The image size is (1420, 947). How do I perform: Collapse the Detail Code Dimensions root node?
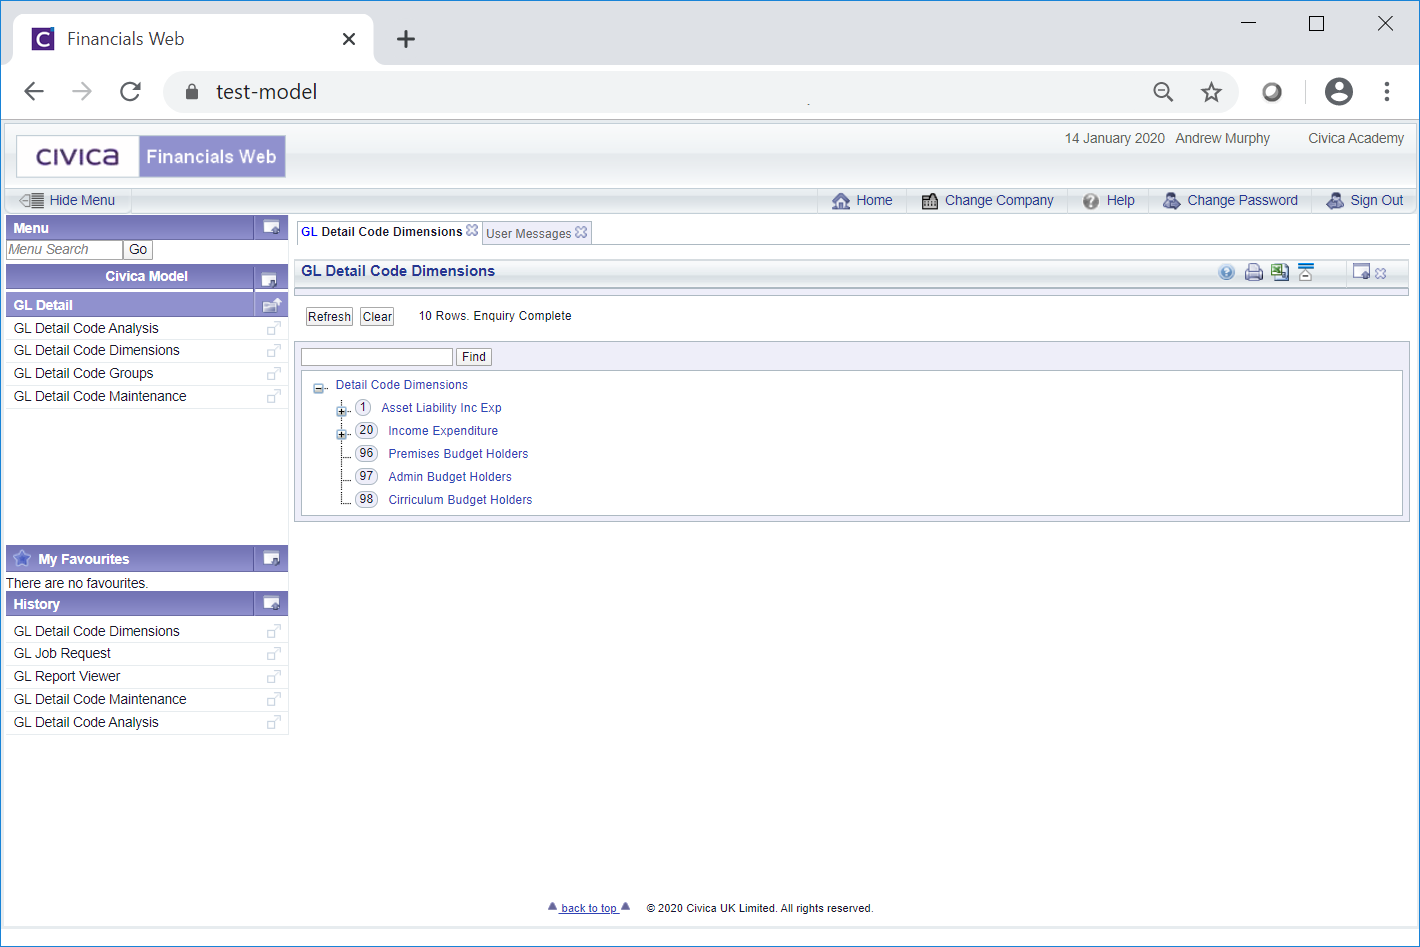319,389
